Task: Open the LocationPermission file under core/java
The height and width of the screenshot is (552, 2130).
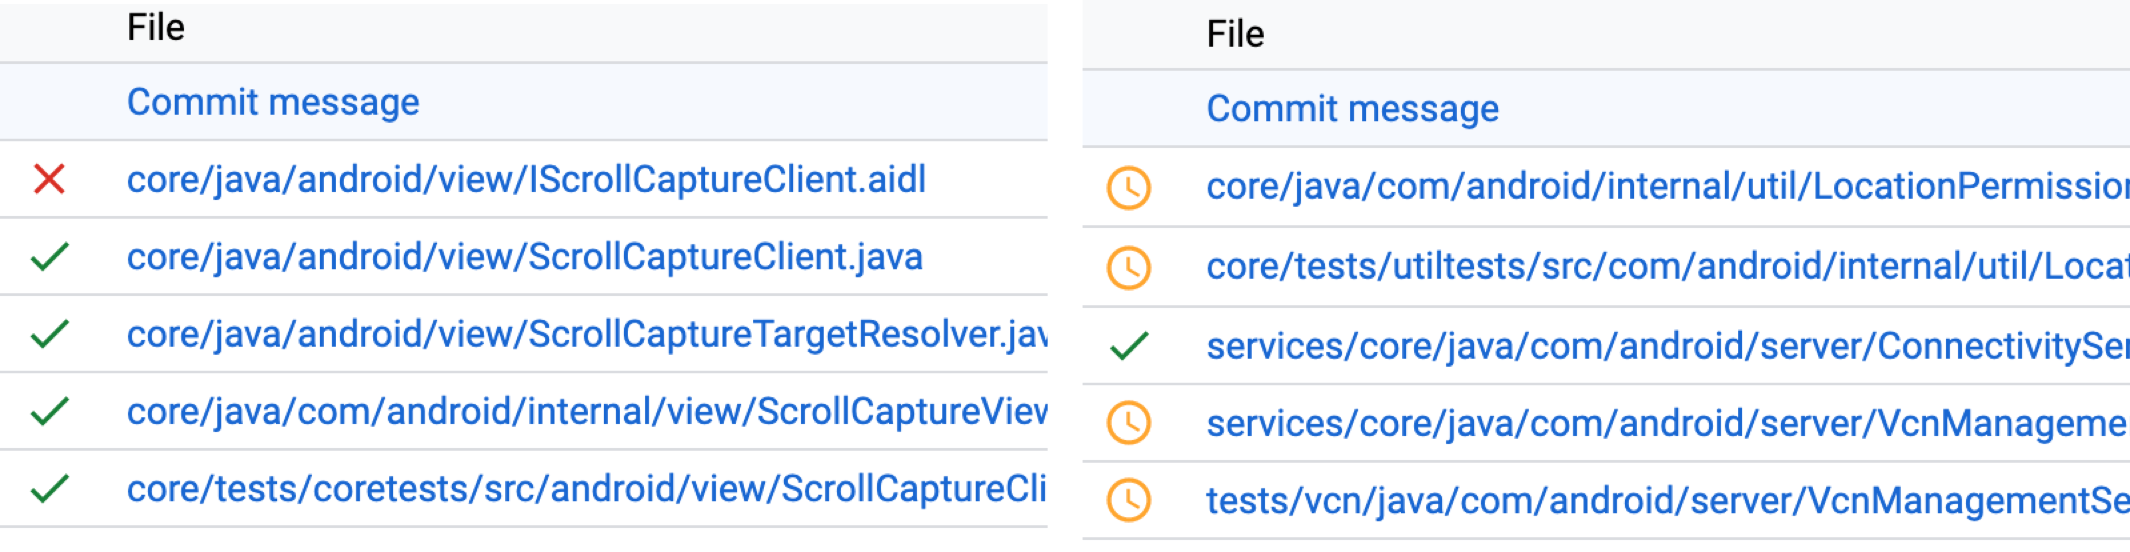Action: (1666, 187)
